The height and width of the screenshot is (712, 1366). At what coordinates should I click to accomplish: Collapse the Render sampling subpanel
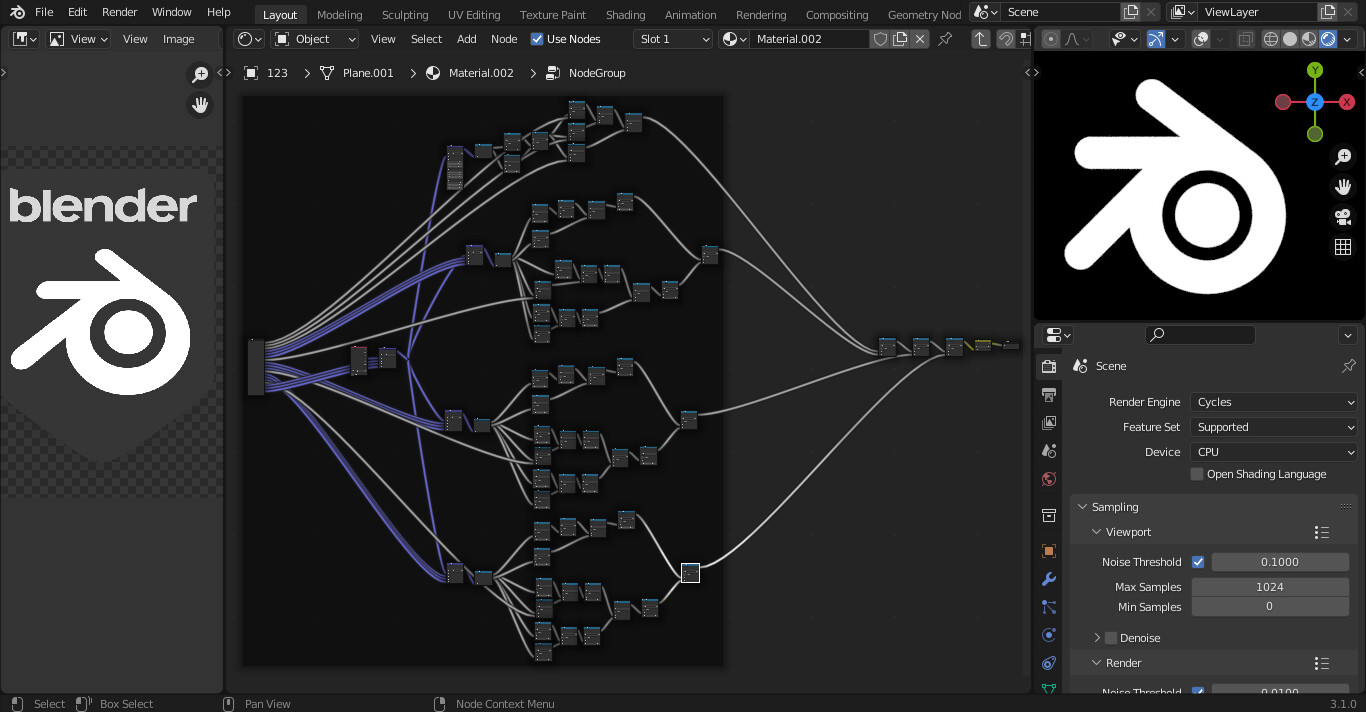click(1097, 663)
